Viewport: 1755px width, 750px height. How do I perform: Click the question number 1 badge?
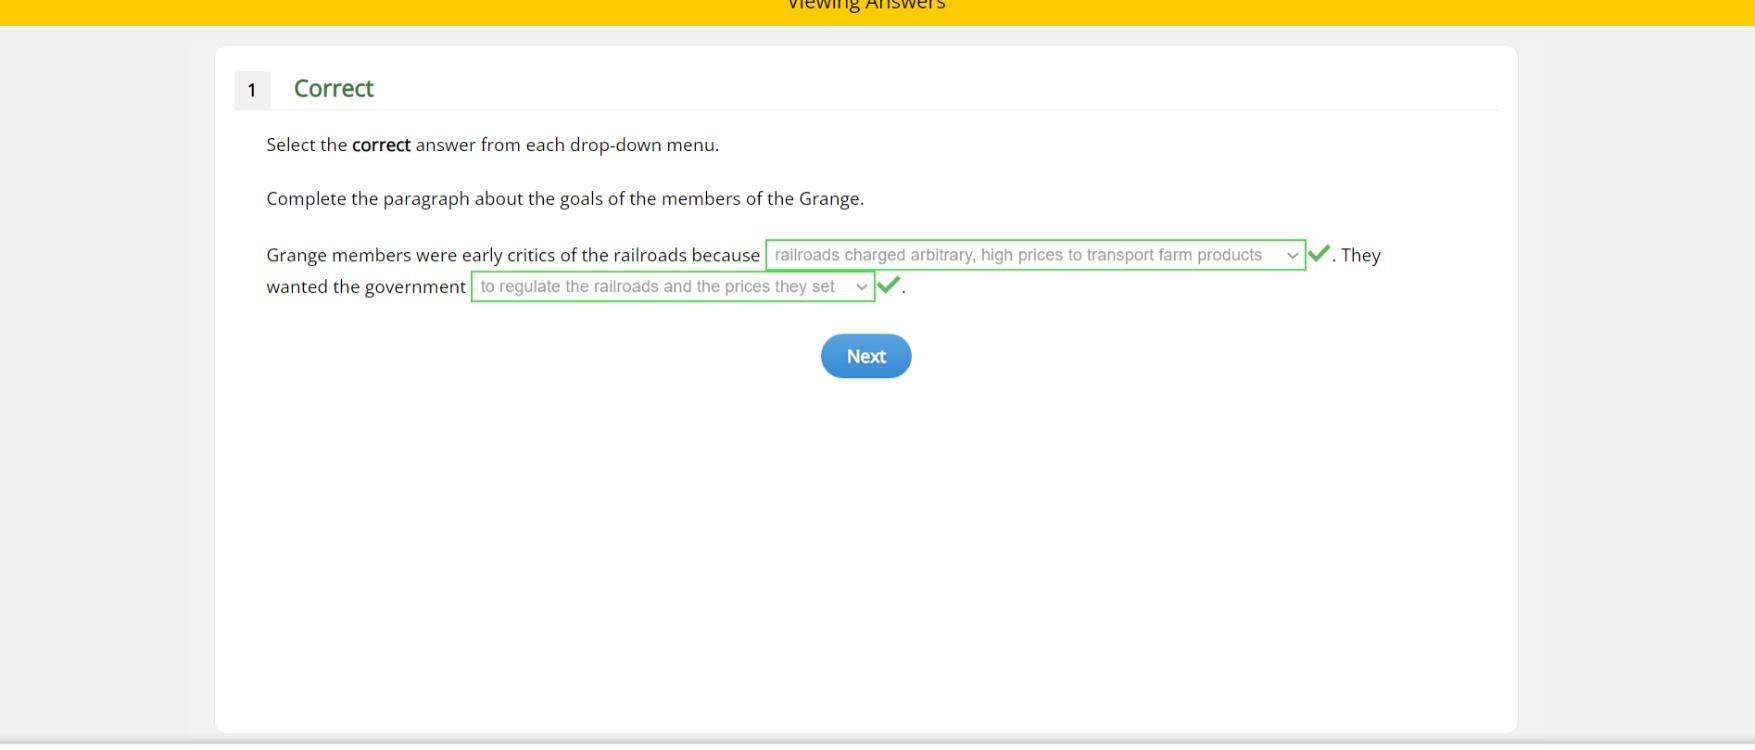252,90
